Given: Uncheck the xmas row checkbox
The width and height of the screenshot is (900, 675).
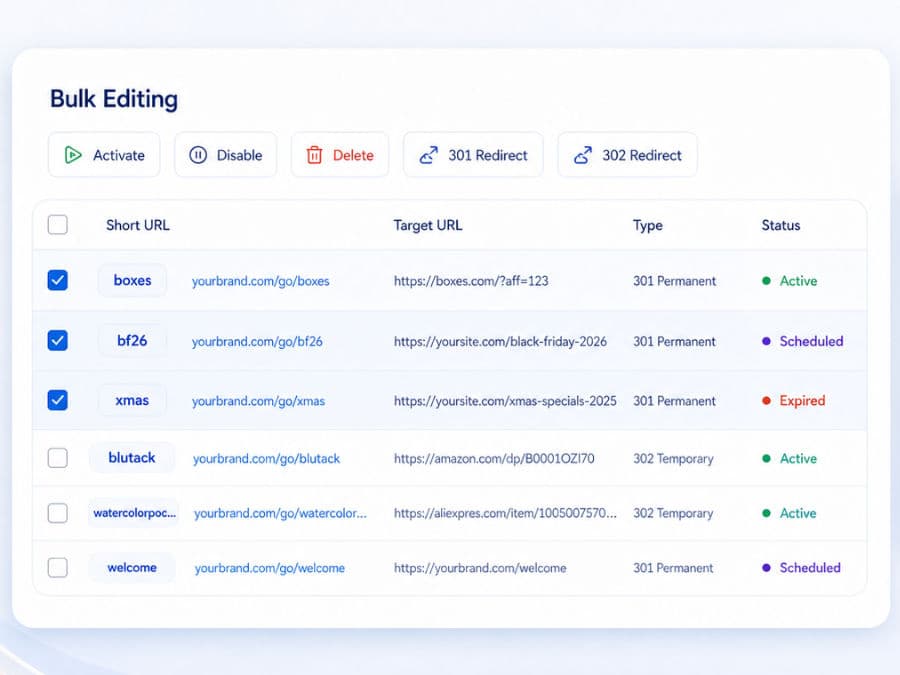Looking at the screenshot, I should [x=57, y=400].
